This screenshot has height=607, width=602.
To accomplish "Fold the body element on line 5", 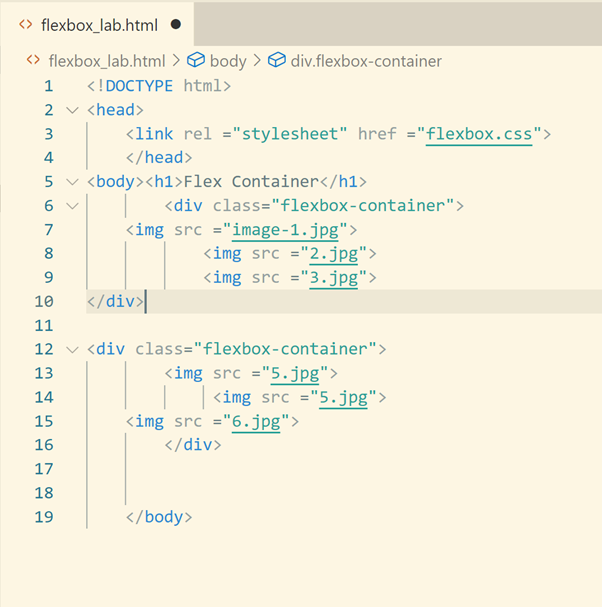I will point(71,181).
